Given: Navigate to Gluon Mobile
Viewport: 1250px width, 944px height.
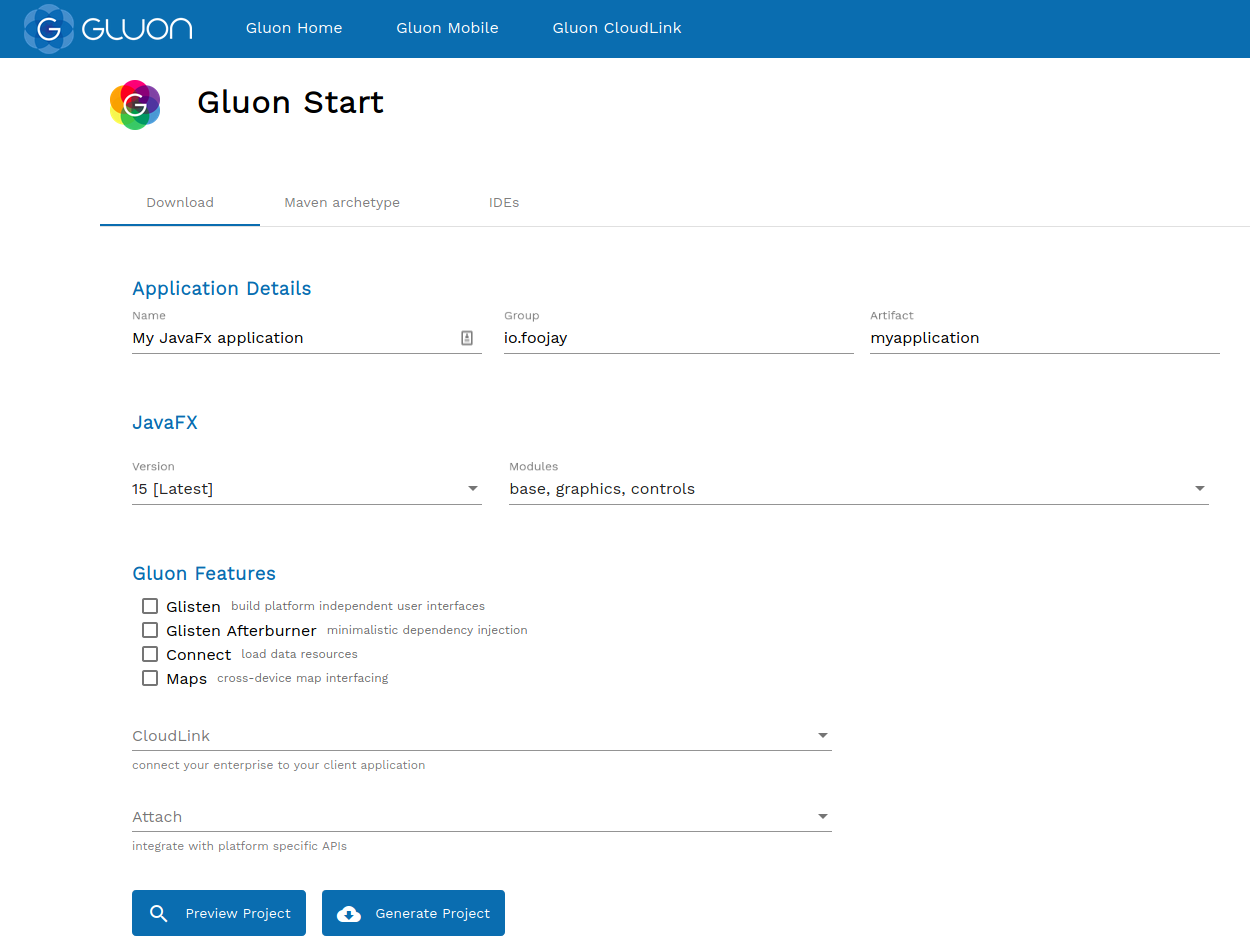Looking at the screenshot, I should click(447, 28).
